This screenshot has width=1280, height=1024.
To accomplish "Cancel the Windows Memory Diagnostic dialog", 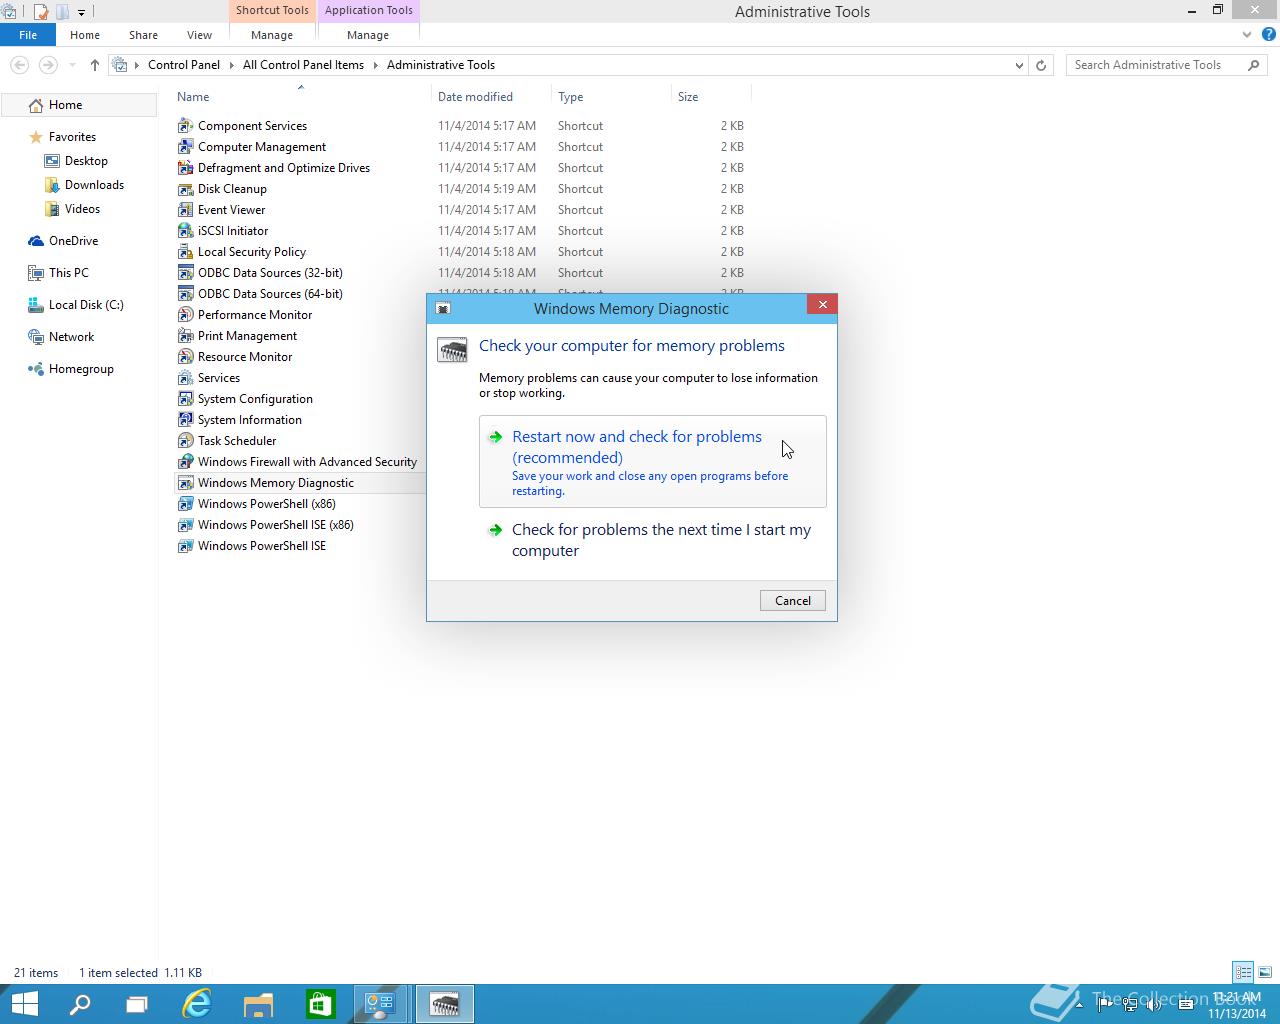I will coord(793,600).
